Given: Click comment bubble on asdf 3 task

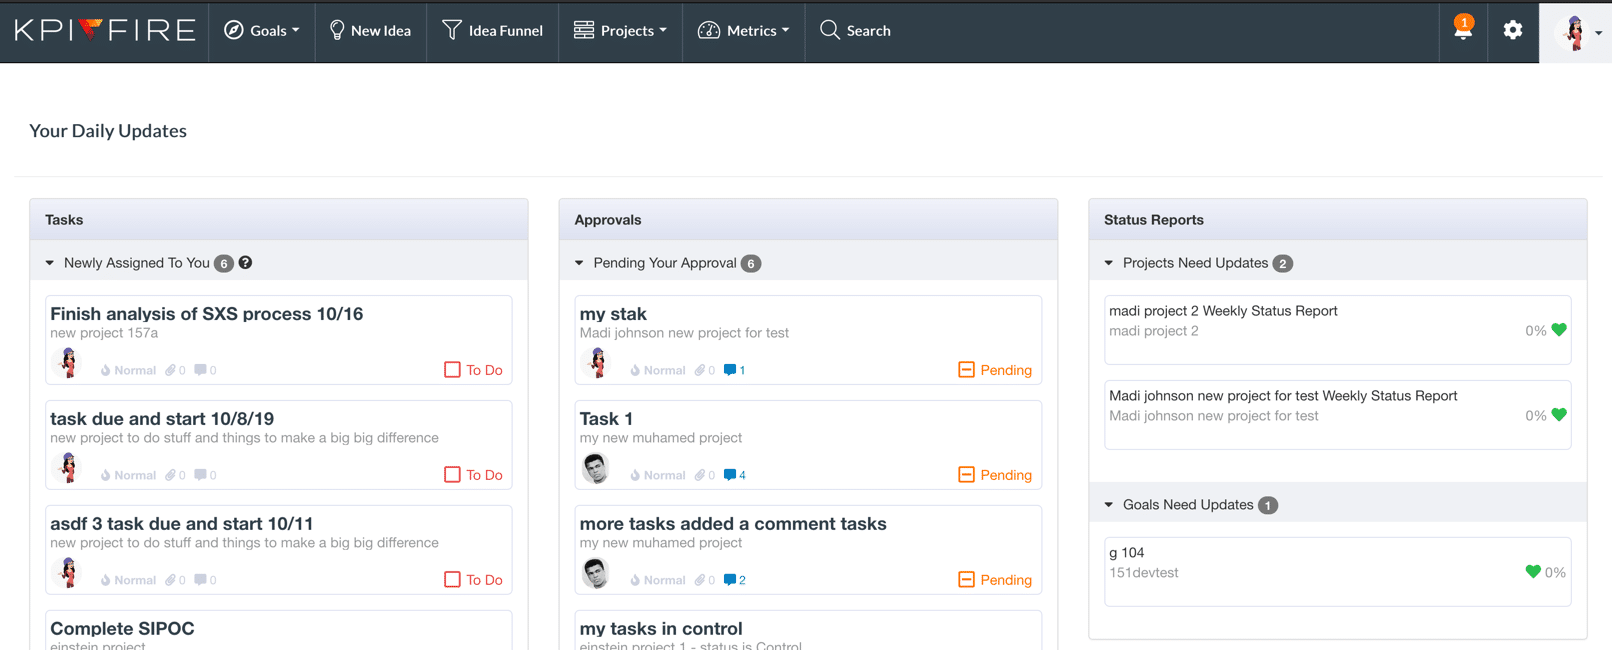Looking at the screenshot, I should pyautogui.click(x=200, y=580).
